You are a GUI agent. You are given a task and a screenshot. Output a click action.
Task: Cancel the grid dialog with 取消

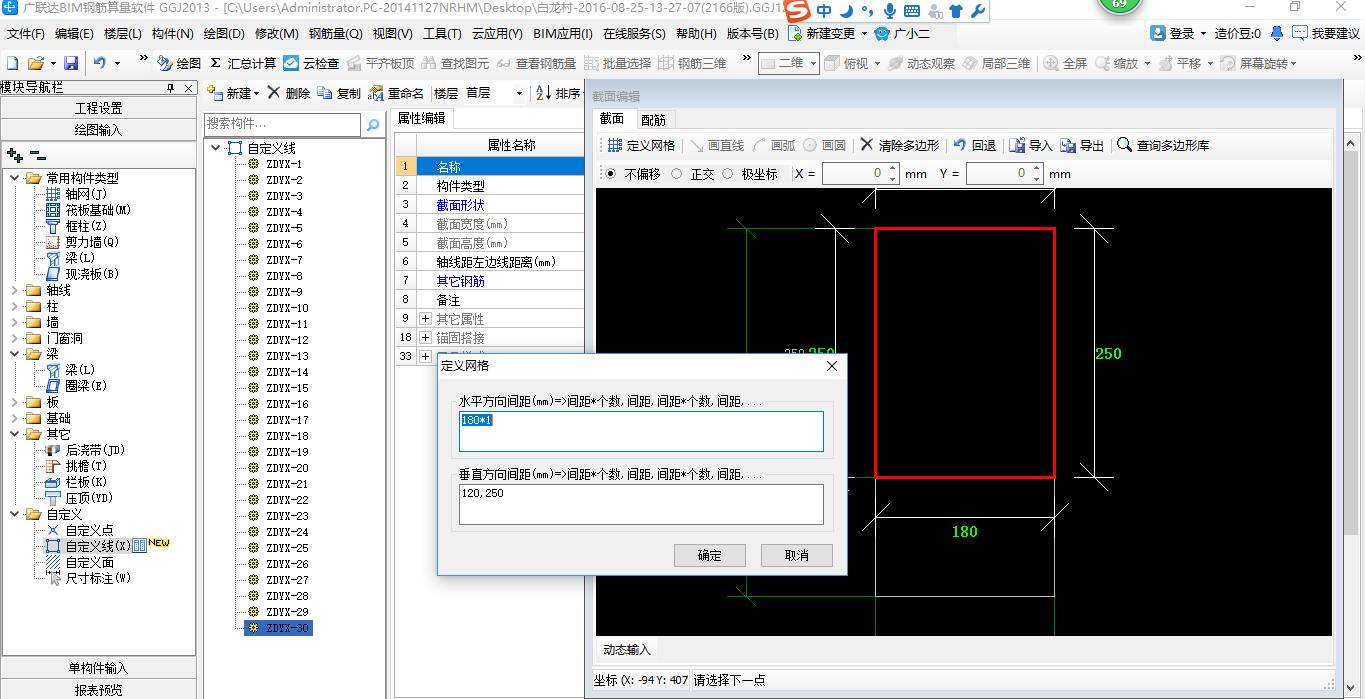pos(796,555)
